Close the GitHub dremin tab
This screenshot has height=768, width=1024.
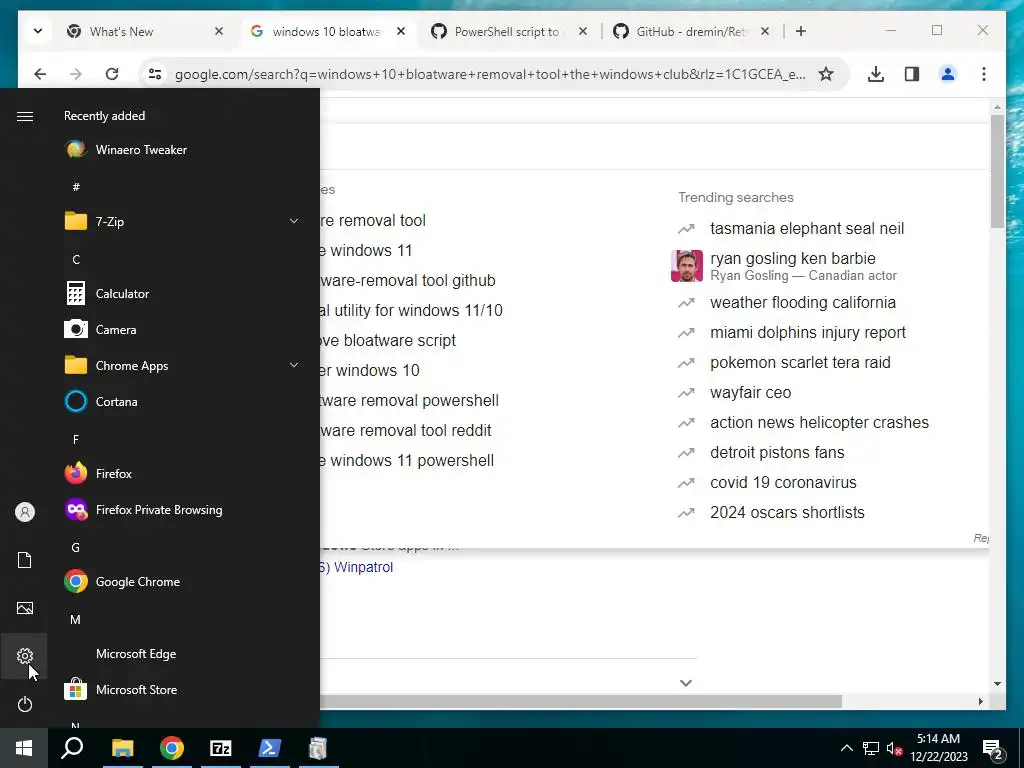tap(765, 31)
